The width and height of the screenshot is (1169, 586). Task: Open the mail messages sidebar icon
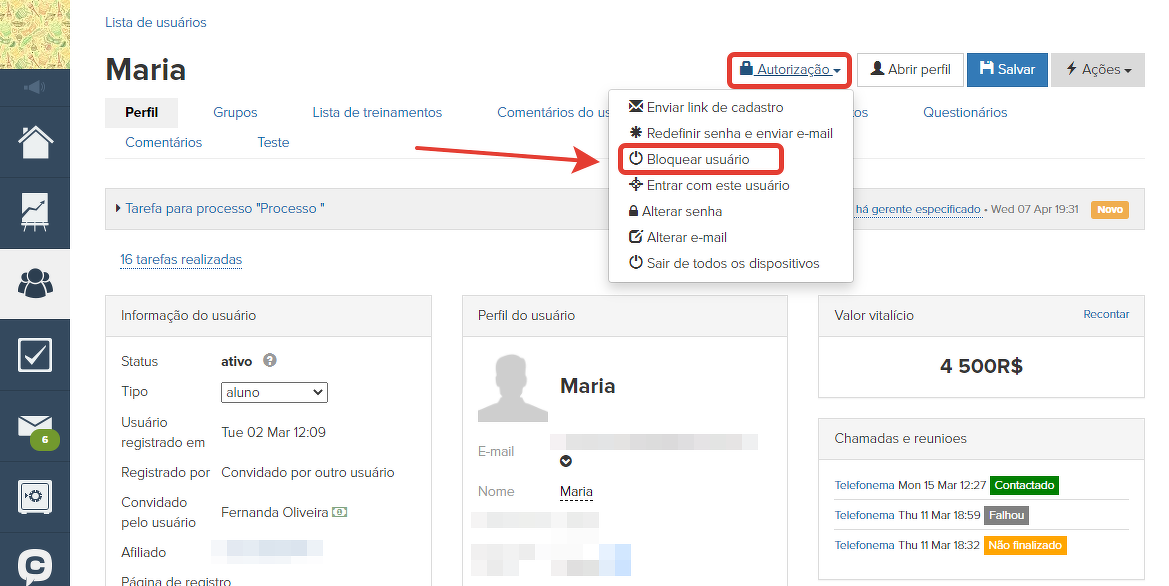tap(35, 427)
